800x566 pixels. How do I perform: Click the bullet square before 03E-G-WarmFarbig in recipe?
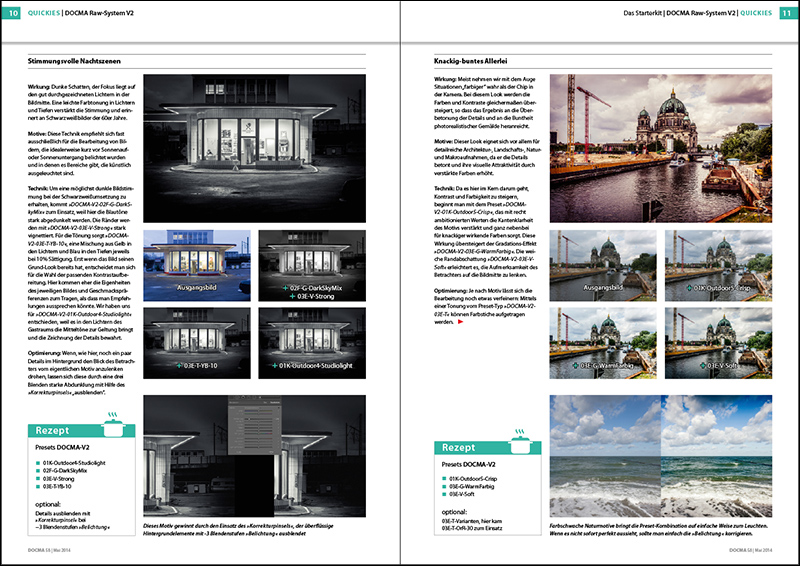tap(445, 486)
